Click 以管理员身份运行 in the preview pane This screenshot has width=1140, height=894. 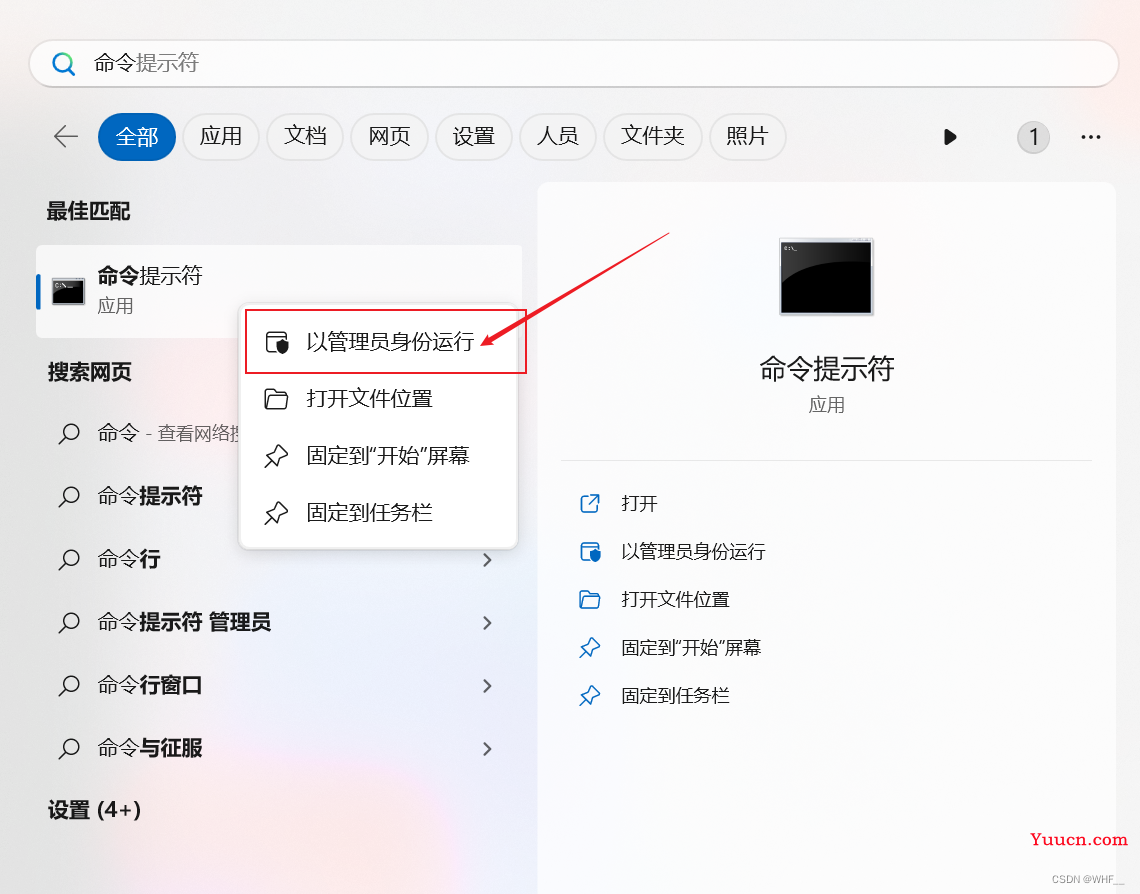(693, 552)
